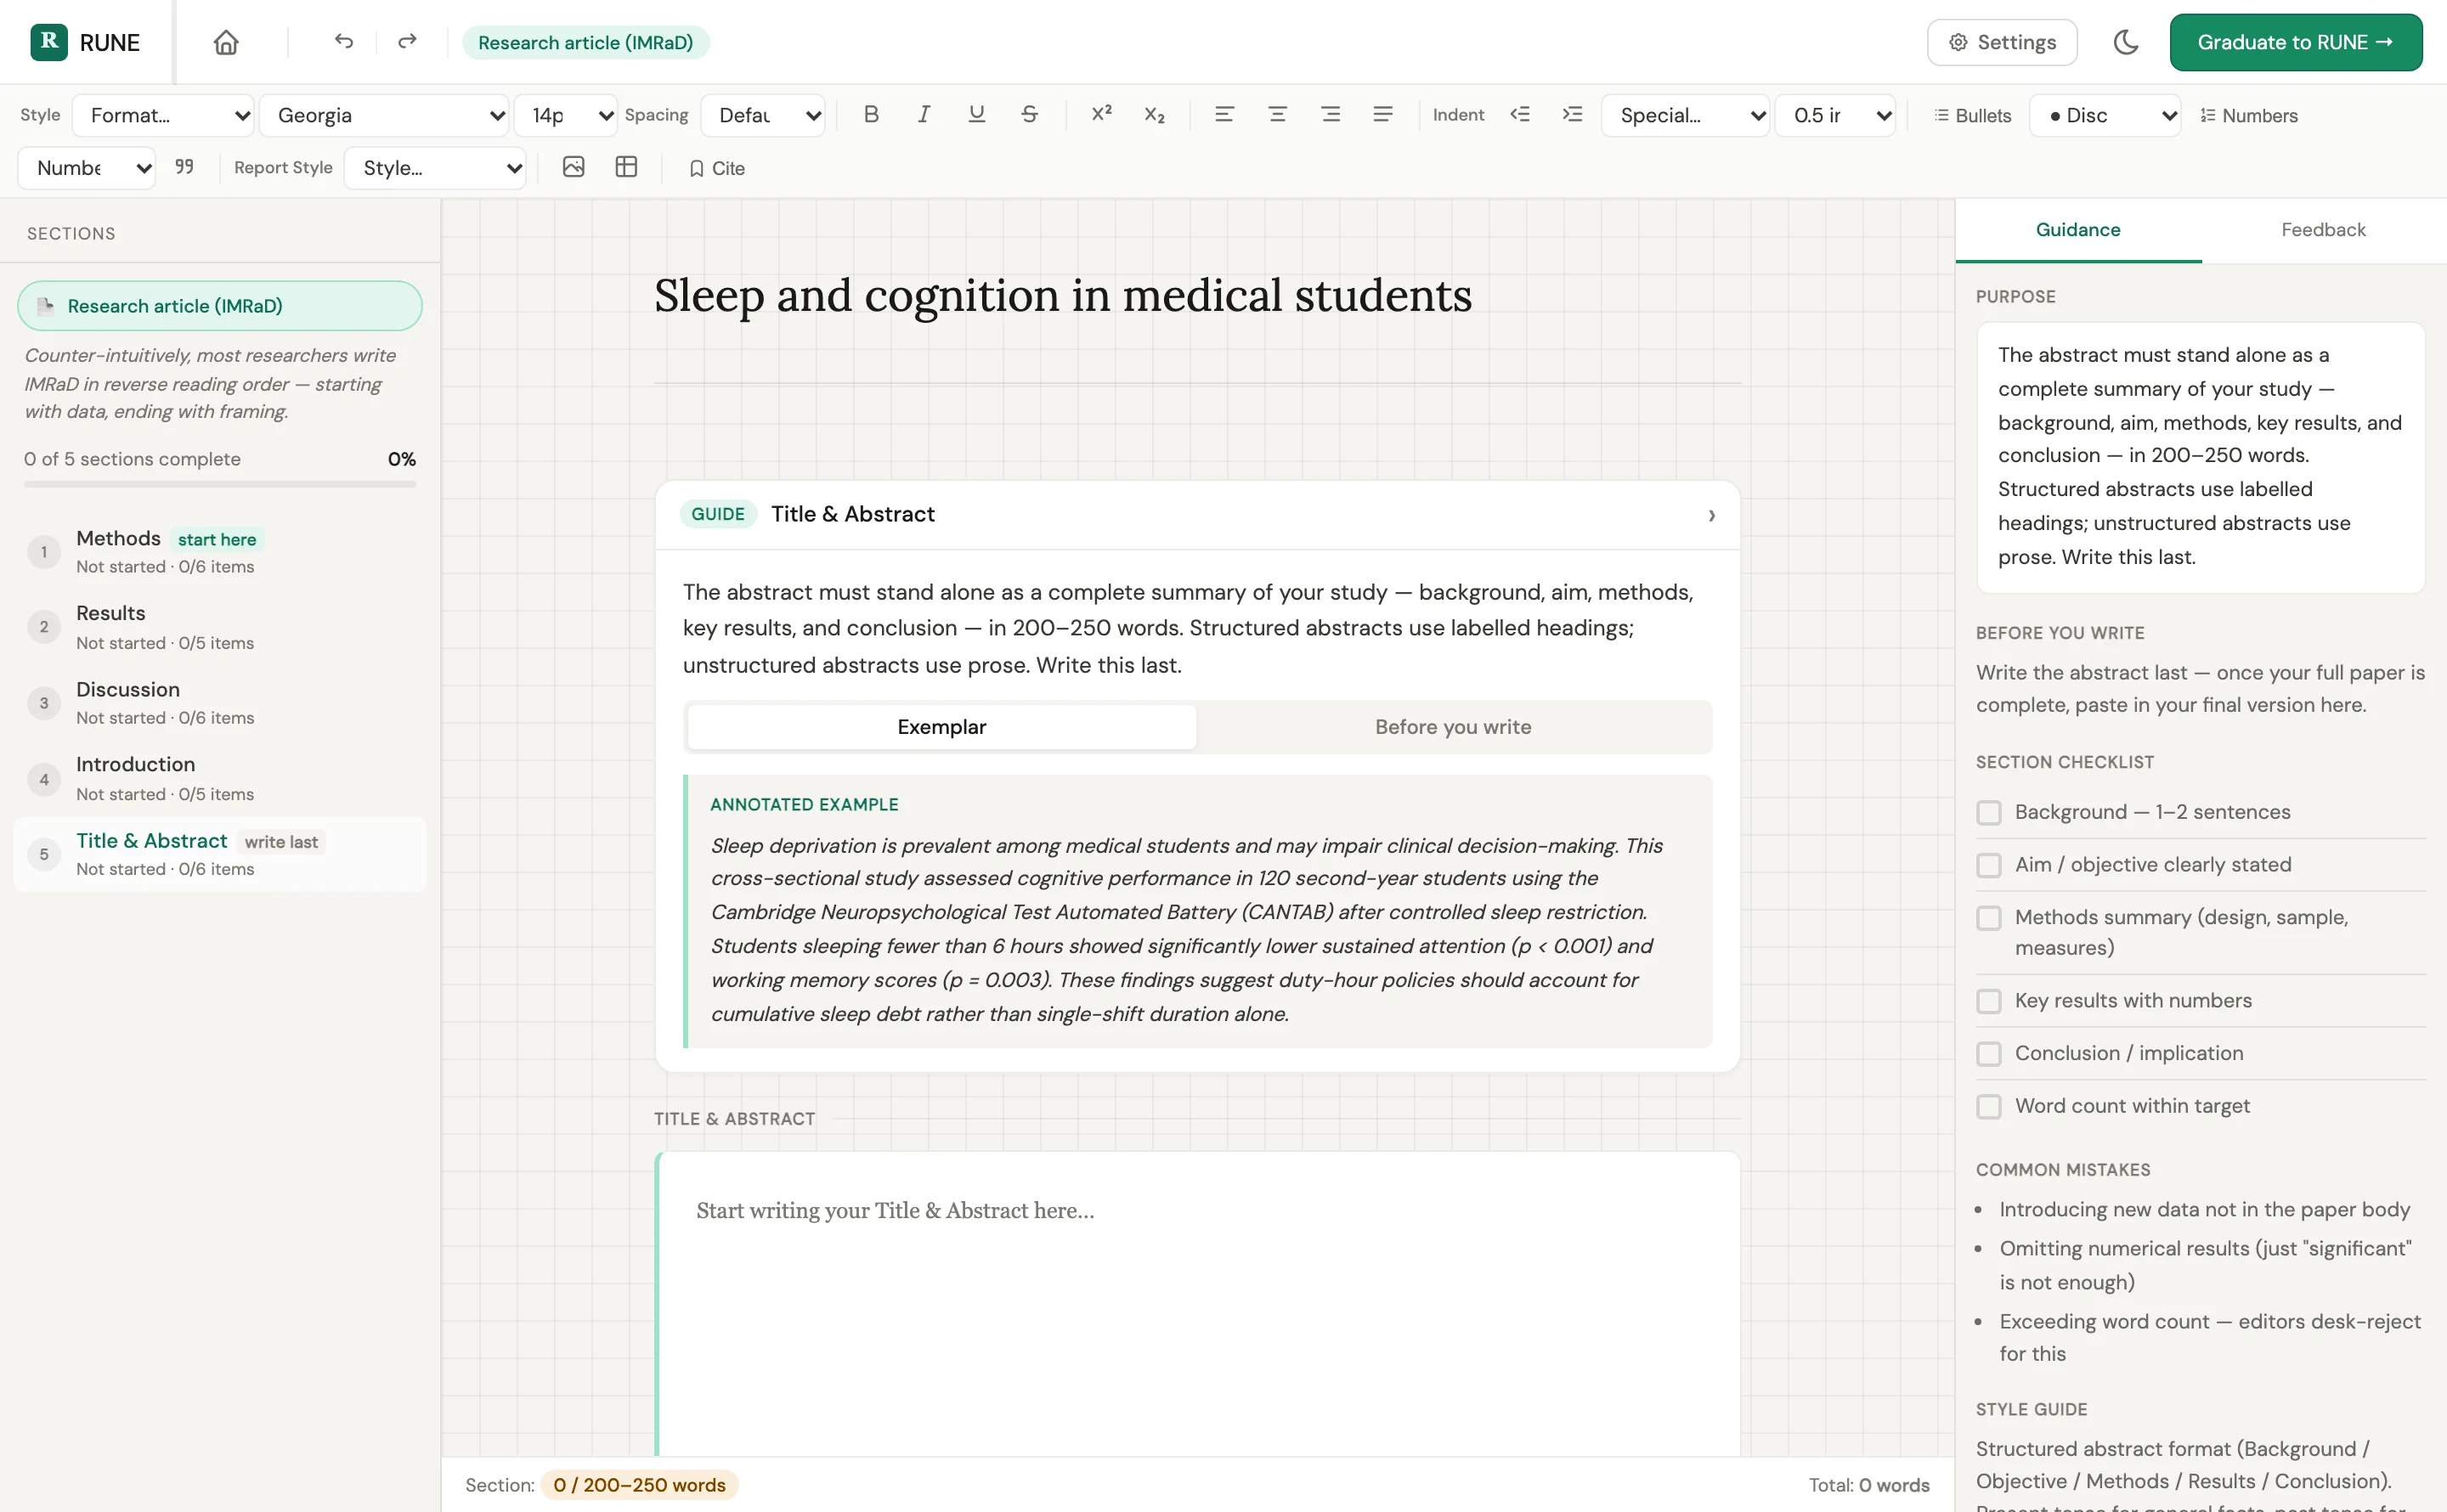This screenshot has width=2447, height=1512.
Task: Apply italic formatting
Action: 924,115
